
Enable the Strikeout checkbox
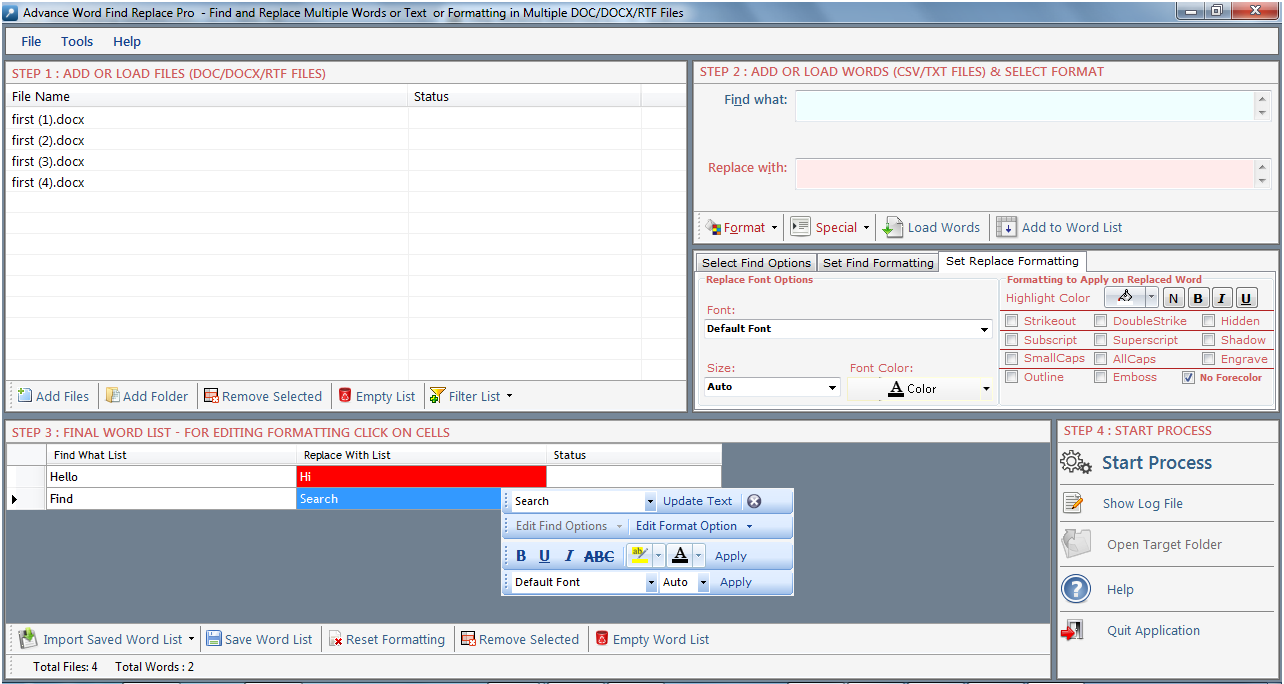pyautogui.click(x=1012, y=321)
